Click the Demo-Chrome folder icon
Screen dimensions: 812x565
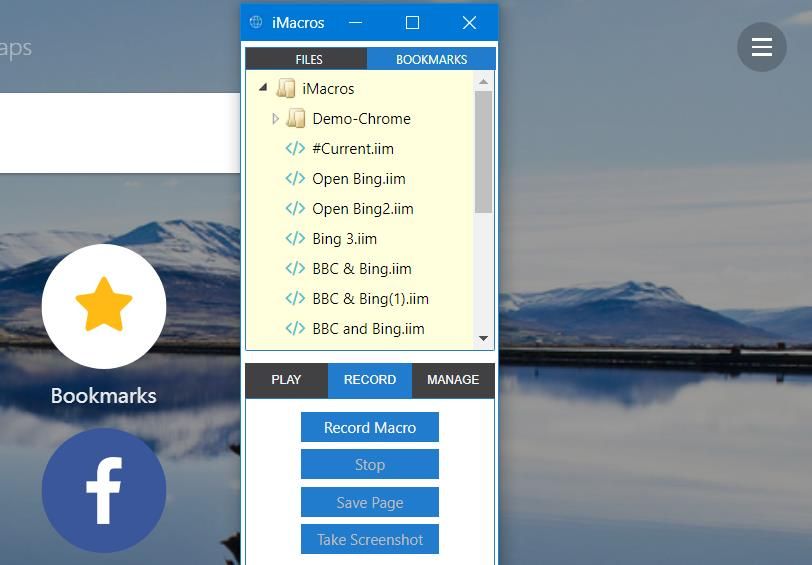click(296, 119)
